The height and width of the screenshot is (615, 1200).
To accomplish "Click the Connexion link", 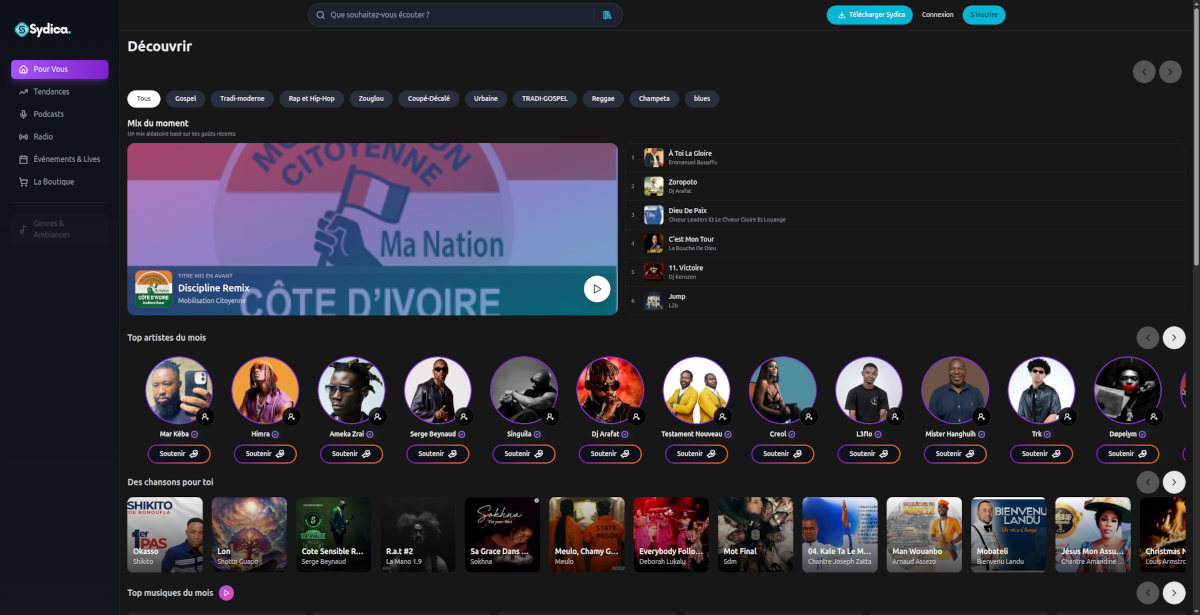I will (x=937, y=15).
